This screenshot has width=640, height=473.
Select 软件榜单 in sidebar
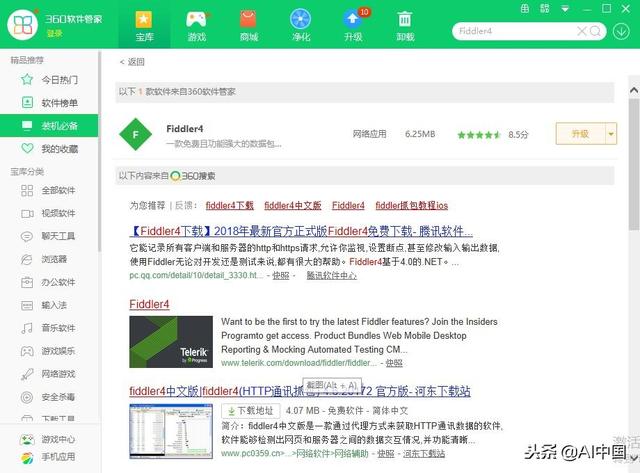pos(49,102)
